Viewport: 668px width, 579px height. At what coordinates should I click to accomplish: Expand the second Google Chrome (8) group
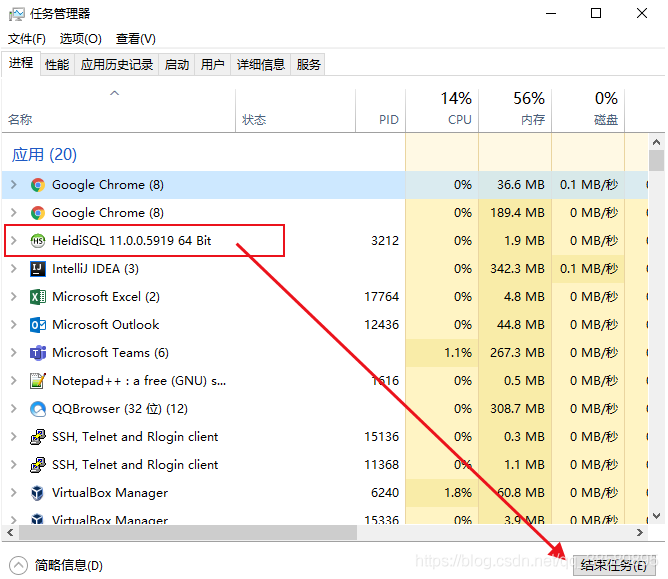point(14,213)
